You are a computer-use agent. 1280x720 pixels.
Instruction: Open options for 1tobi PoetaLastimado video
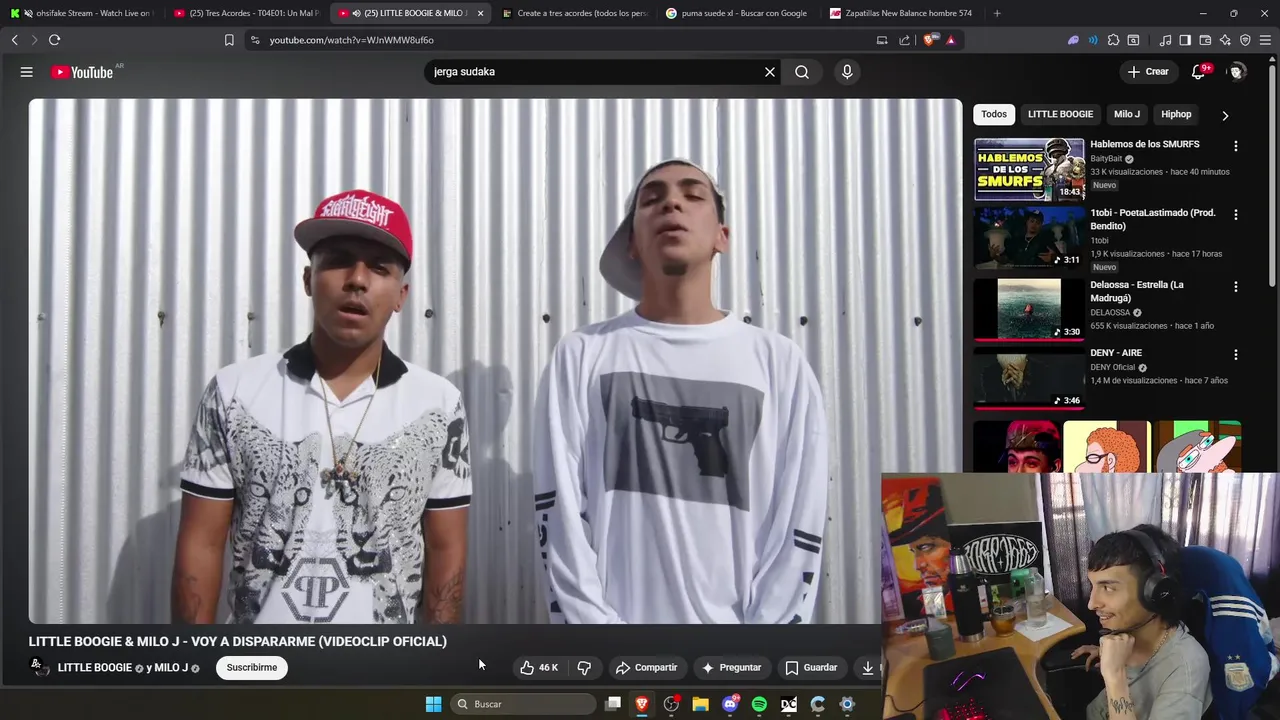click(1236, 215)
